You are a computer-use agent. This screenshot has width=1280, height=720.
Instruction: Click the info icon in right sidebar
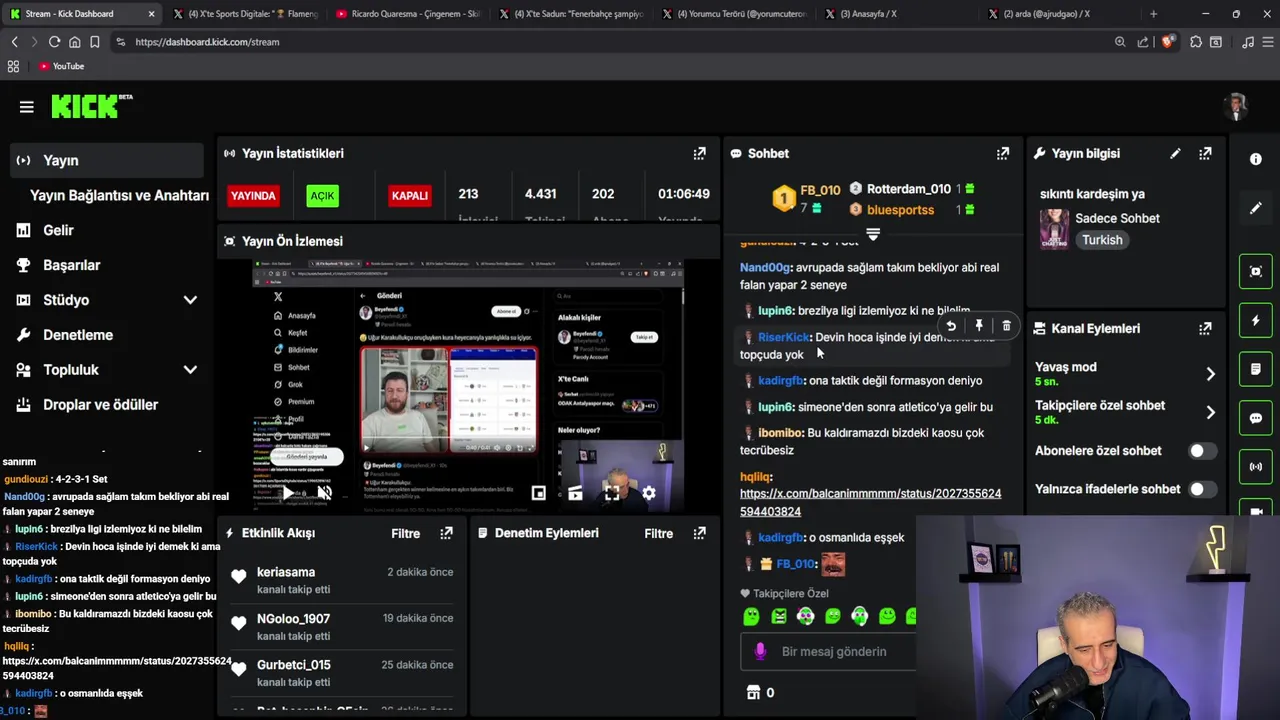1256,159
